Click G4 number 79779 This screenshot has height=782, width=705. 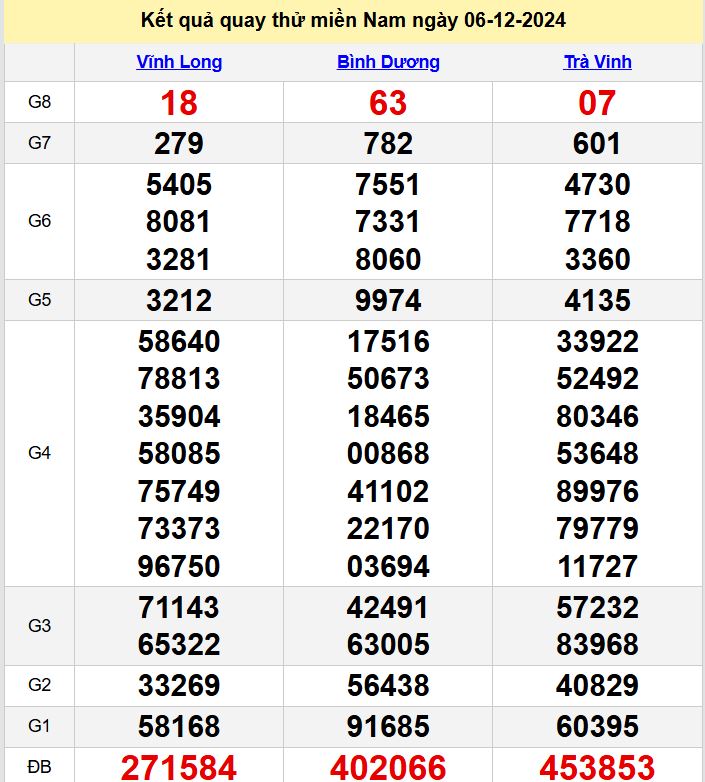[x=597, y=529]
